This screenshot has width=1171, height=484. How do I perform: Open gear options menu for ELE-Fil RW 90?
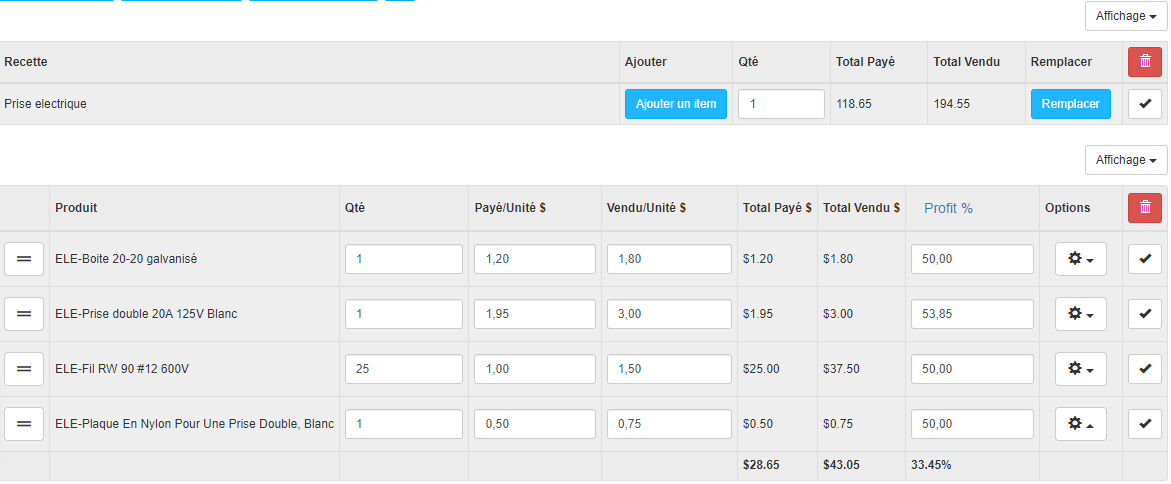(1080, 369)
